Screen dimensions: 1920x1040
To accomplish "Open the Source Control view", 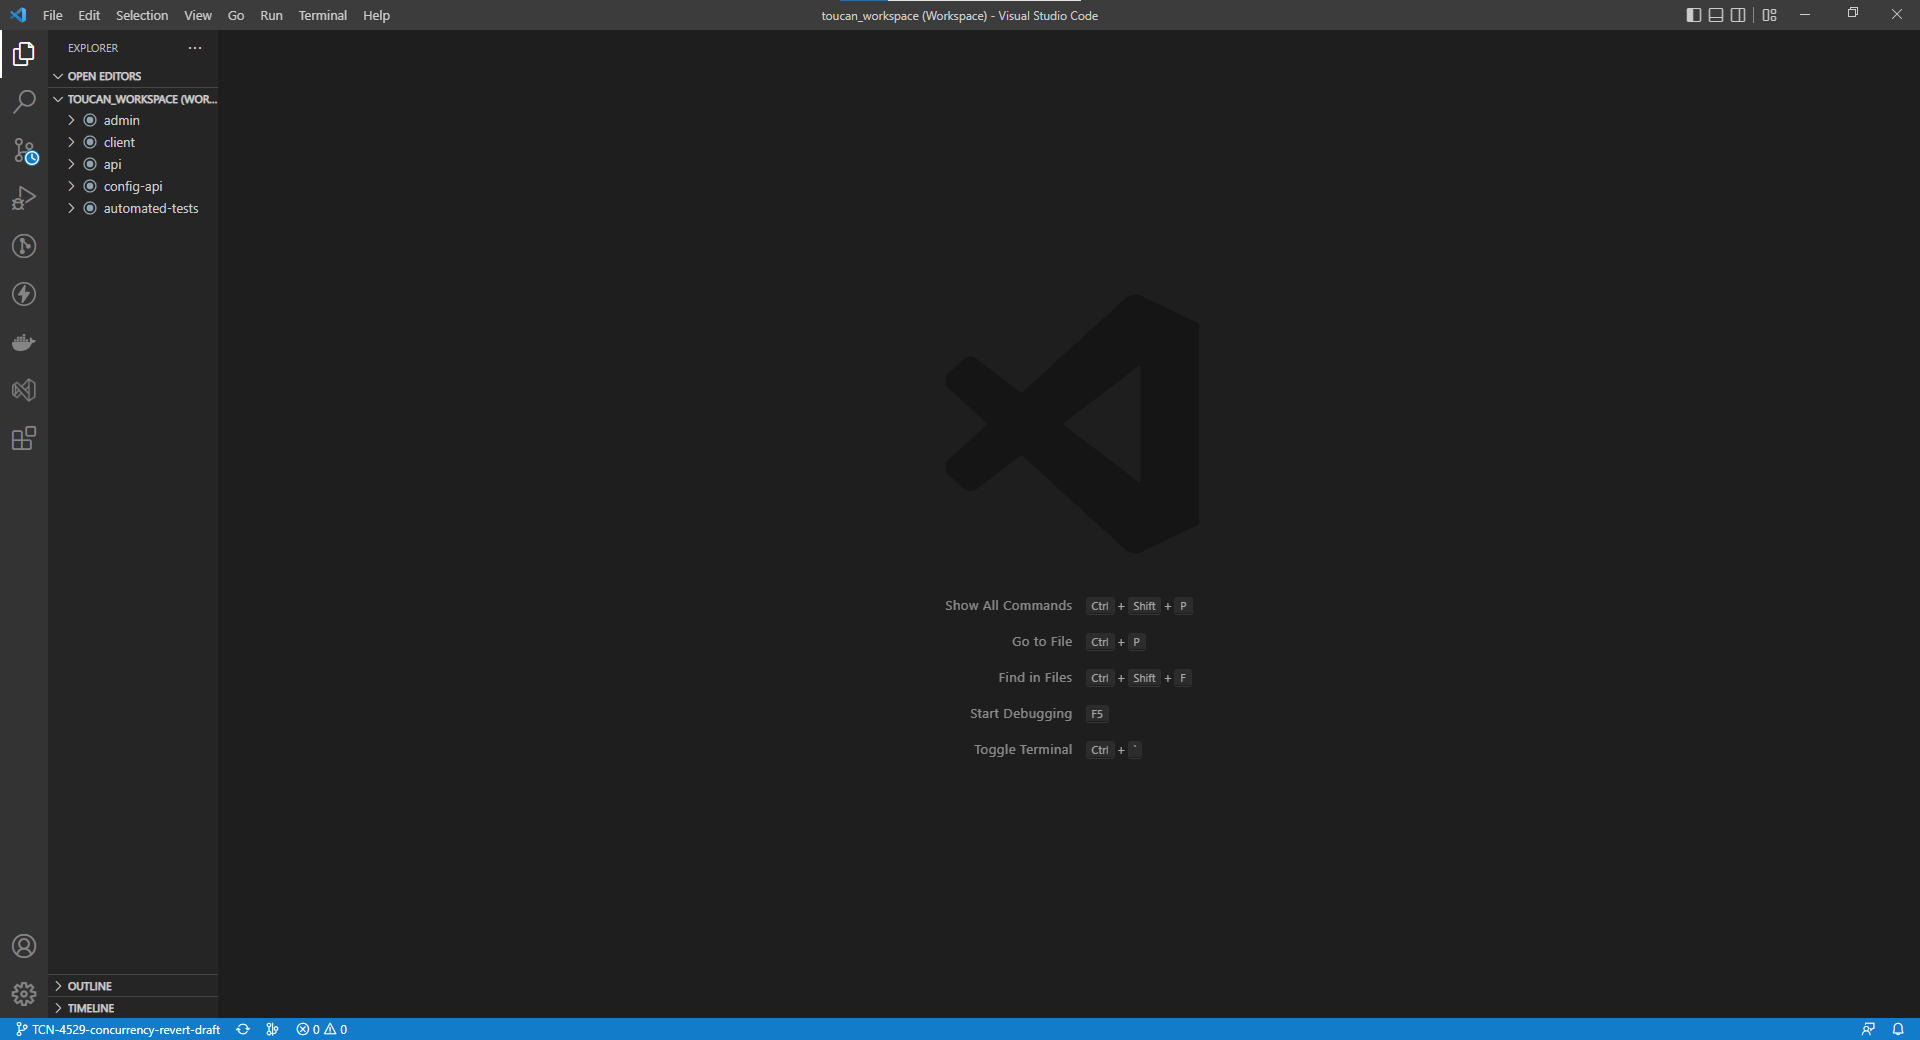I will pyautogui.click(x=24, y=150).
